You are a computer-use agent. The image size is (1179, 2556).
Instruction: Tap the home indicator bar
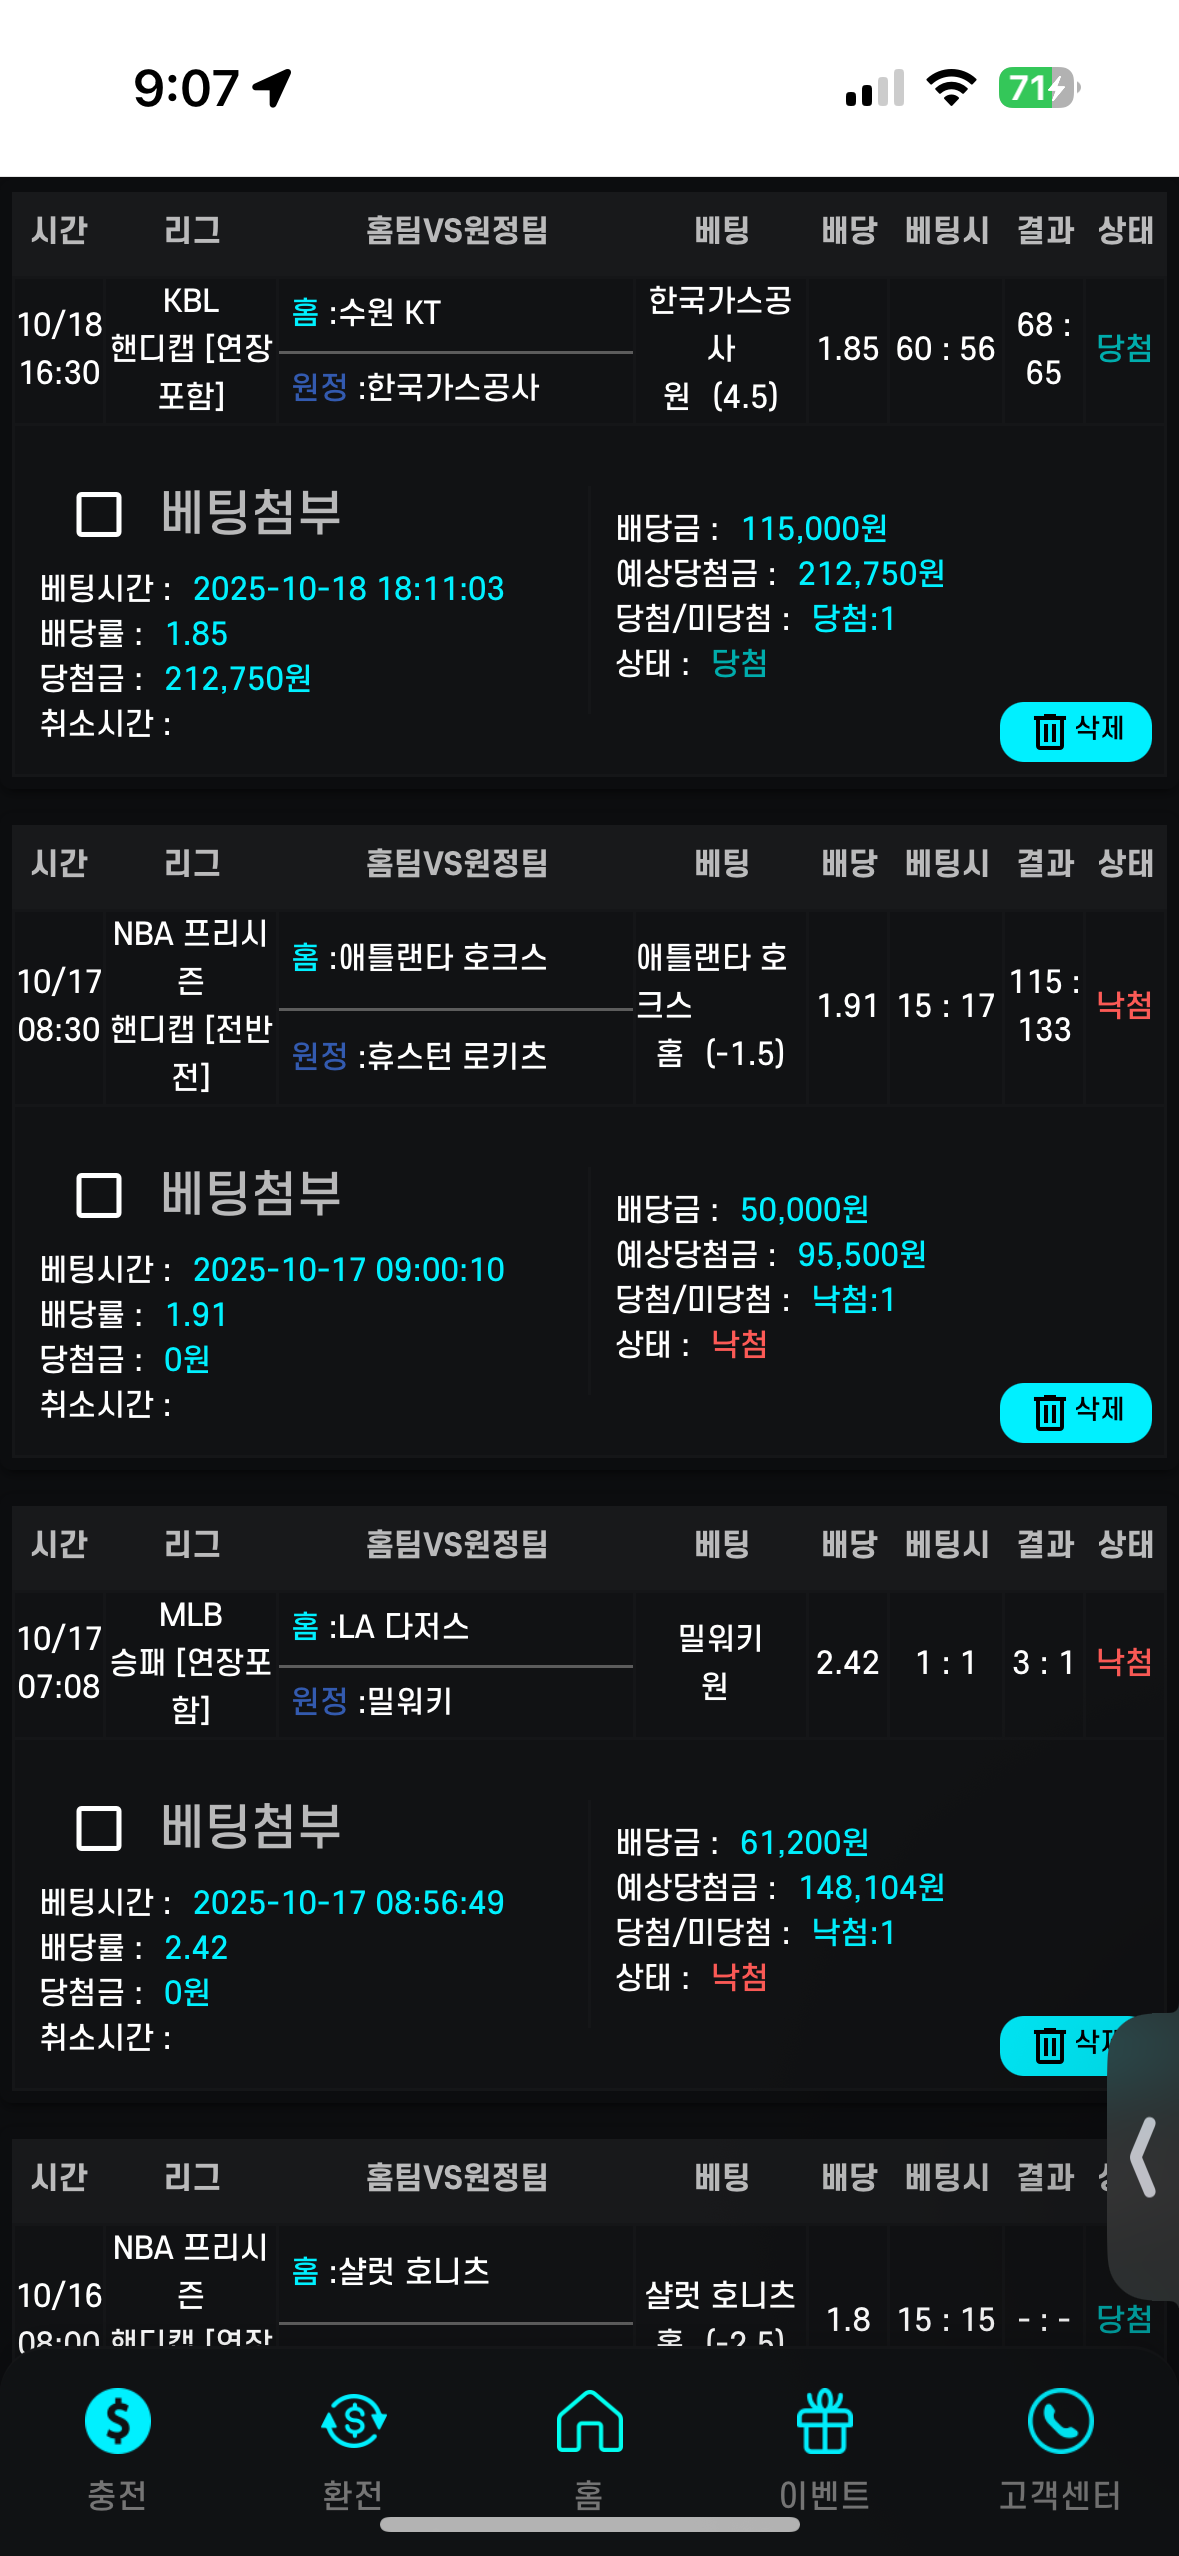(x=589, y=2525)
